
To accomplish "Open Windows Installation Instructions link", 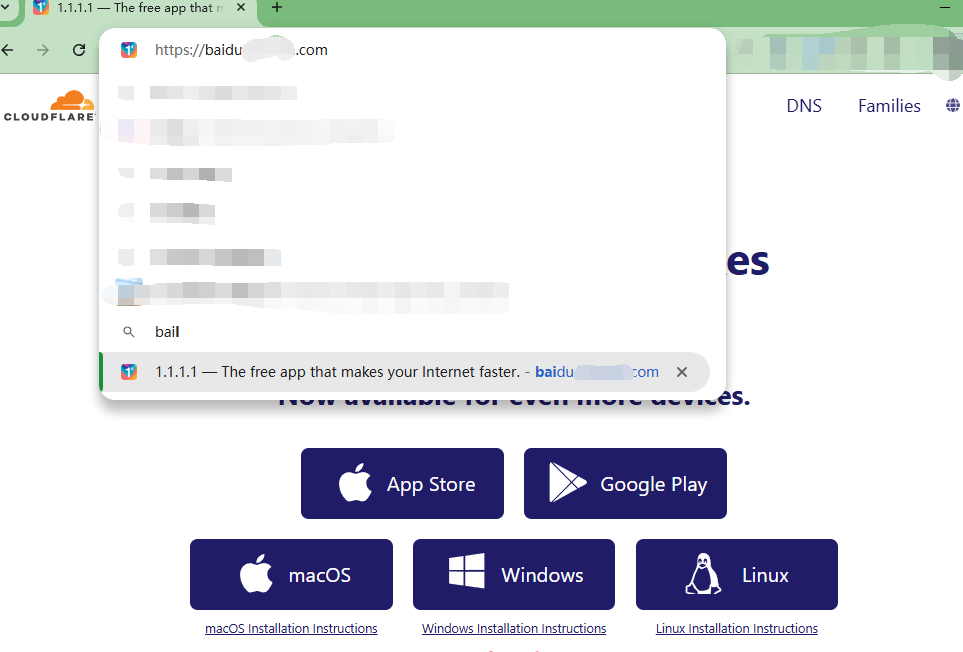I will coord(514,629).
